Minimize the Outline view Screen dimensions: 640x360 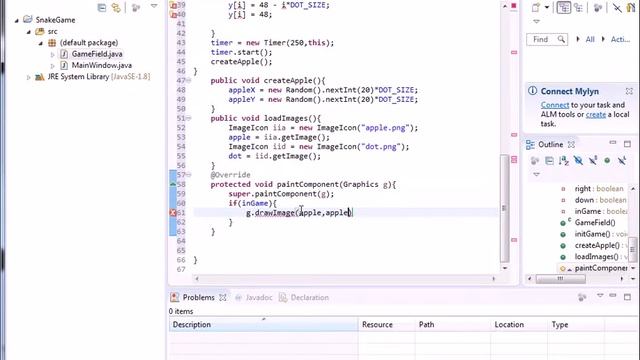click(x=613, y=143)
